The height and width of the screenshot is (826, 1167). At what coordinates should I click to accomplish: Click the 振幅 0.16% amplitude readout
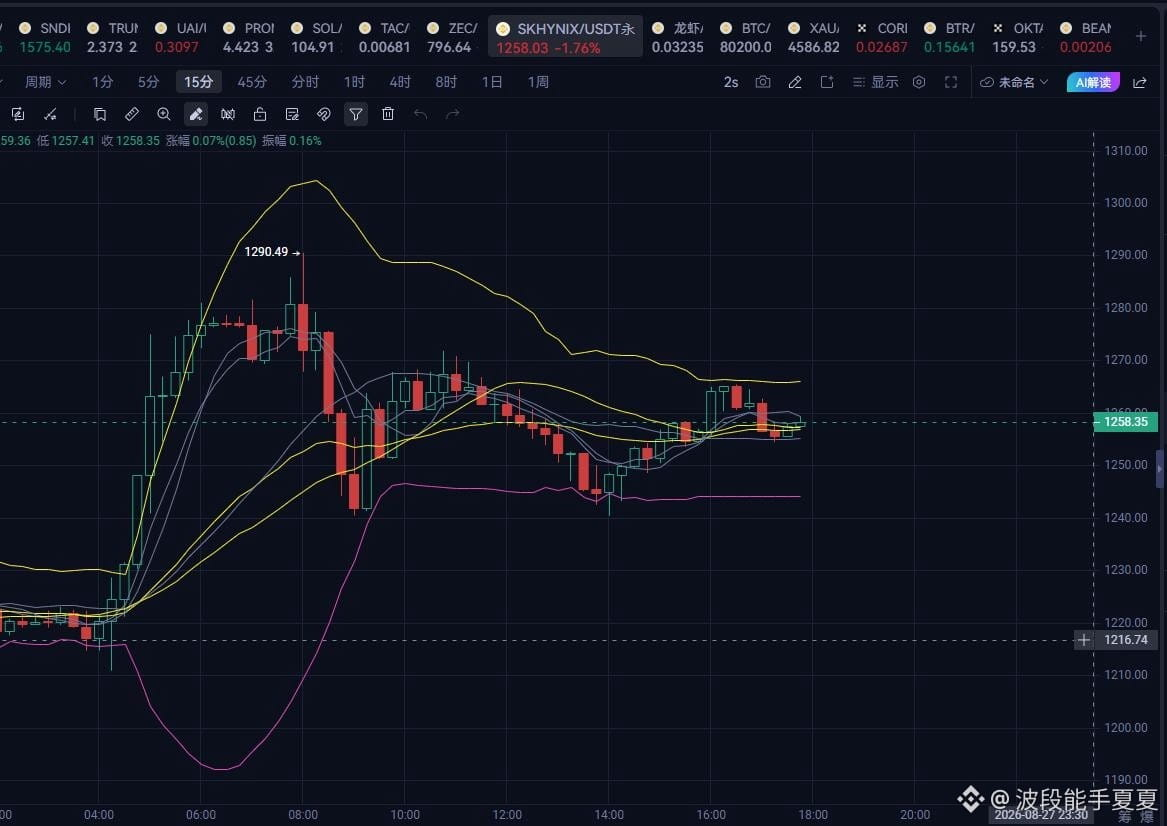point(292,141)
